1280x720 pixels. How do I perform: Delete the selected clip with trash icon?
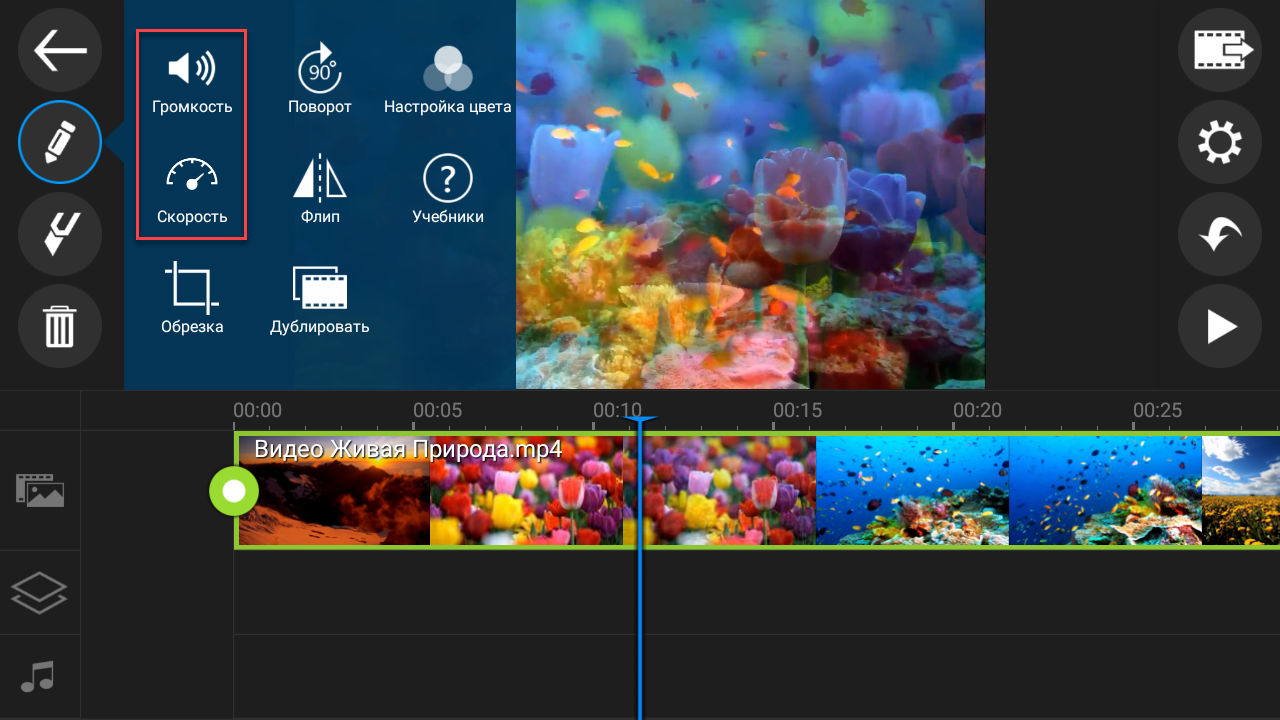click(x=60, y=327)
